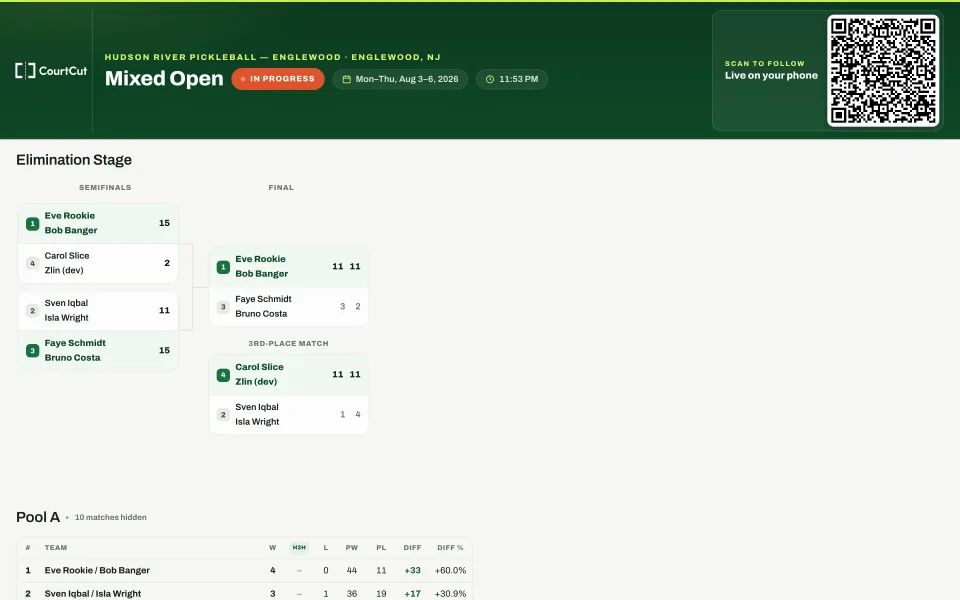The height and width of the screenshot is (600, 960).
Task: Click seed 2 badge in Semifinals Sven Iqbal row
Action: [32, 310]
